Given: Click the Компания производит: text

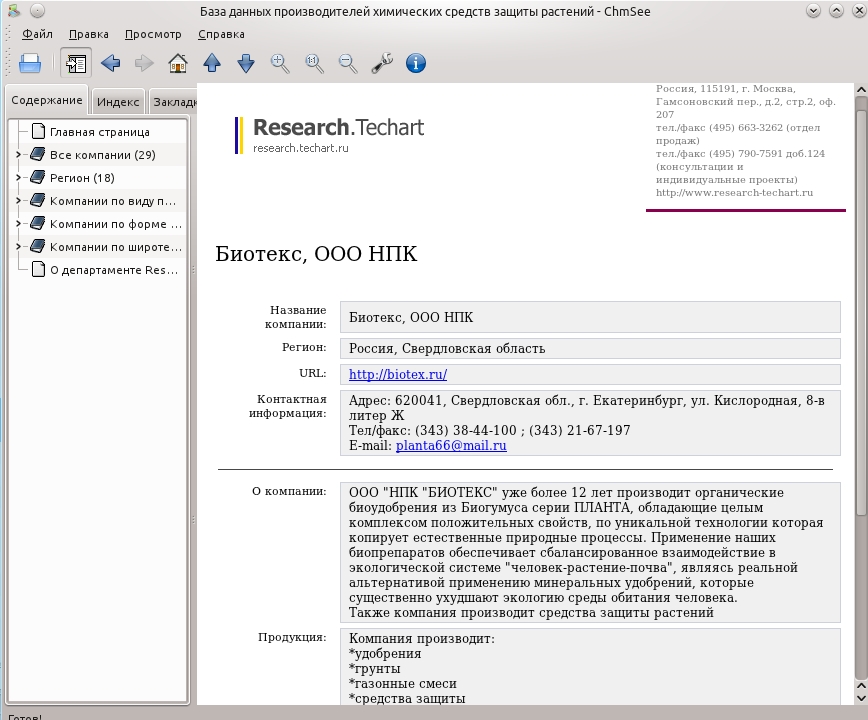Looking at the screenshot, I should [422, 639].
